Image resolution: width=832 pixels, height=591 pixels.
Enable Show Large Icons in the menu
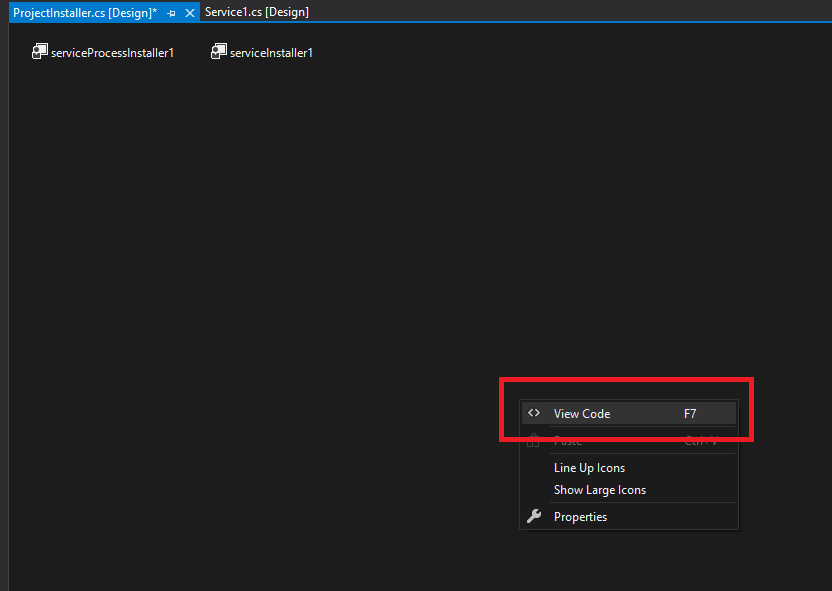[x=600, y=490]
